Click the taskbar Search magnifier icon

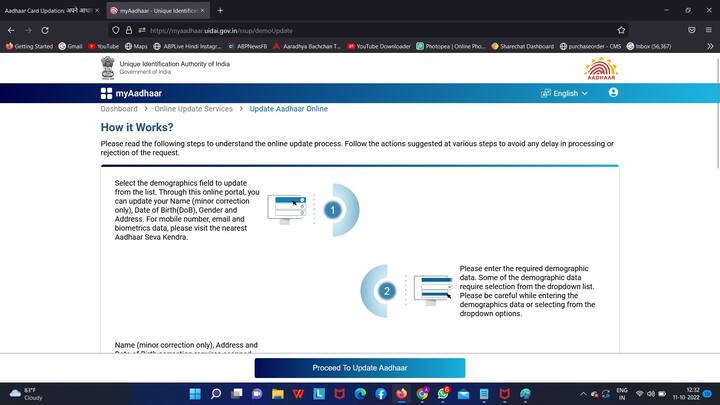(216, 393)
